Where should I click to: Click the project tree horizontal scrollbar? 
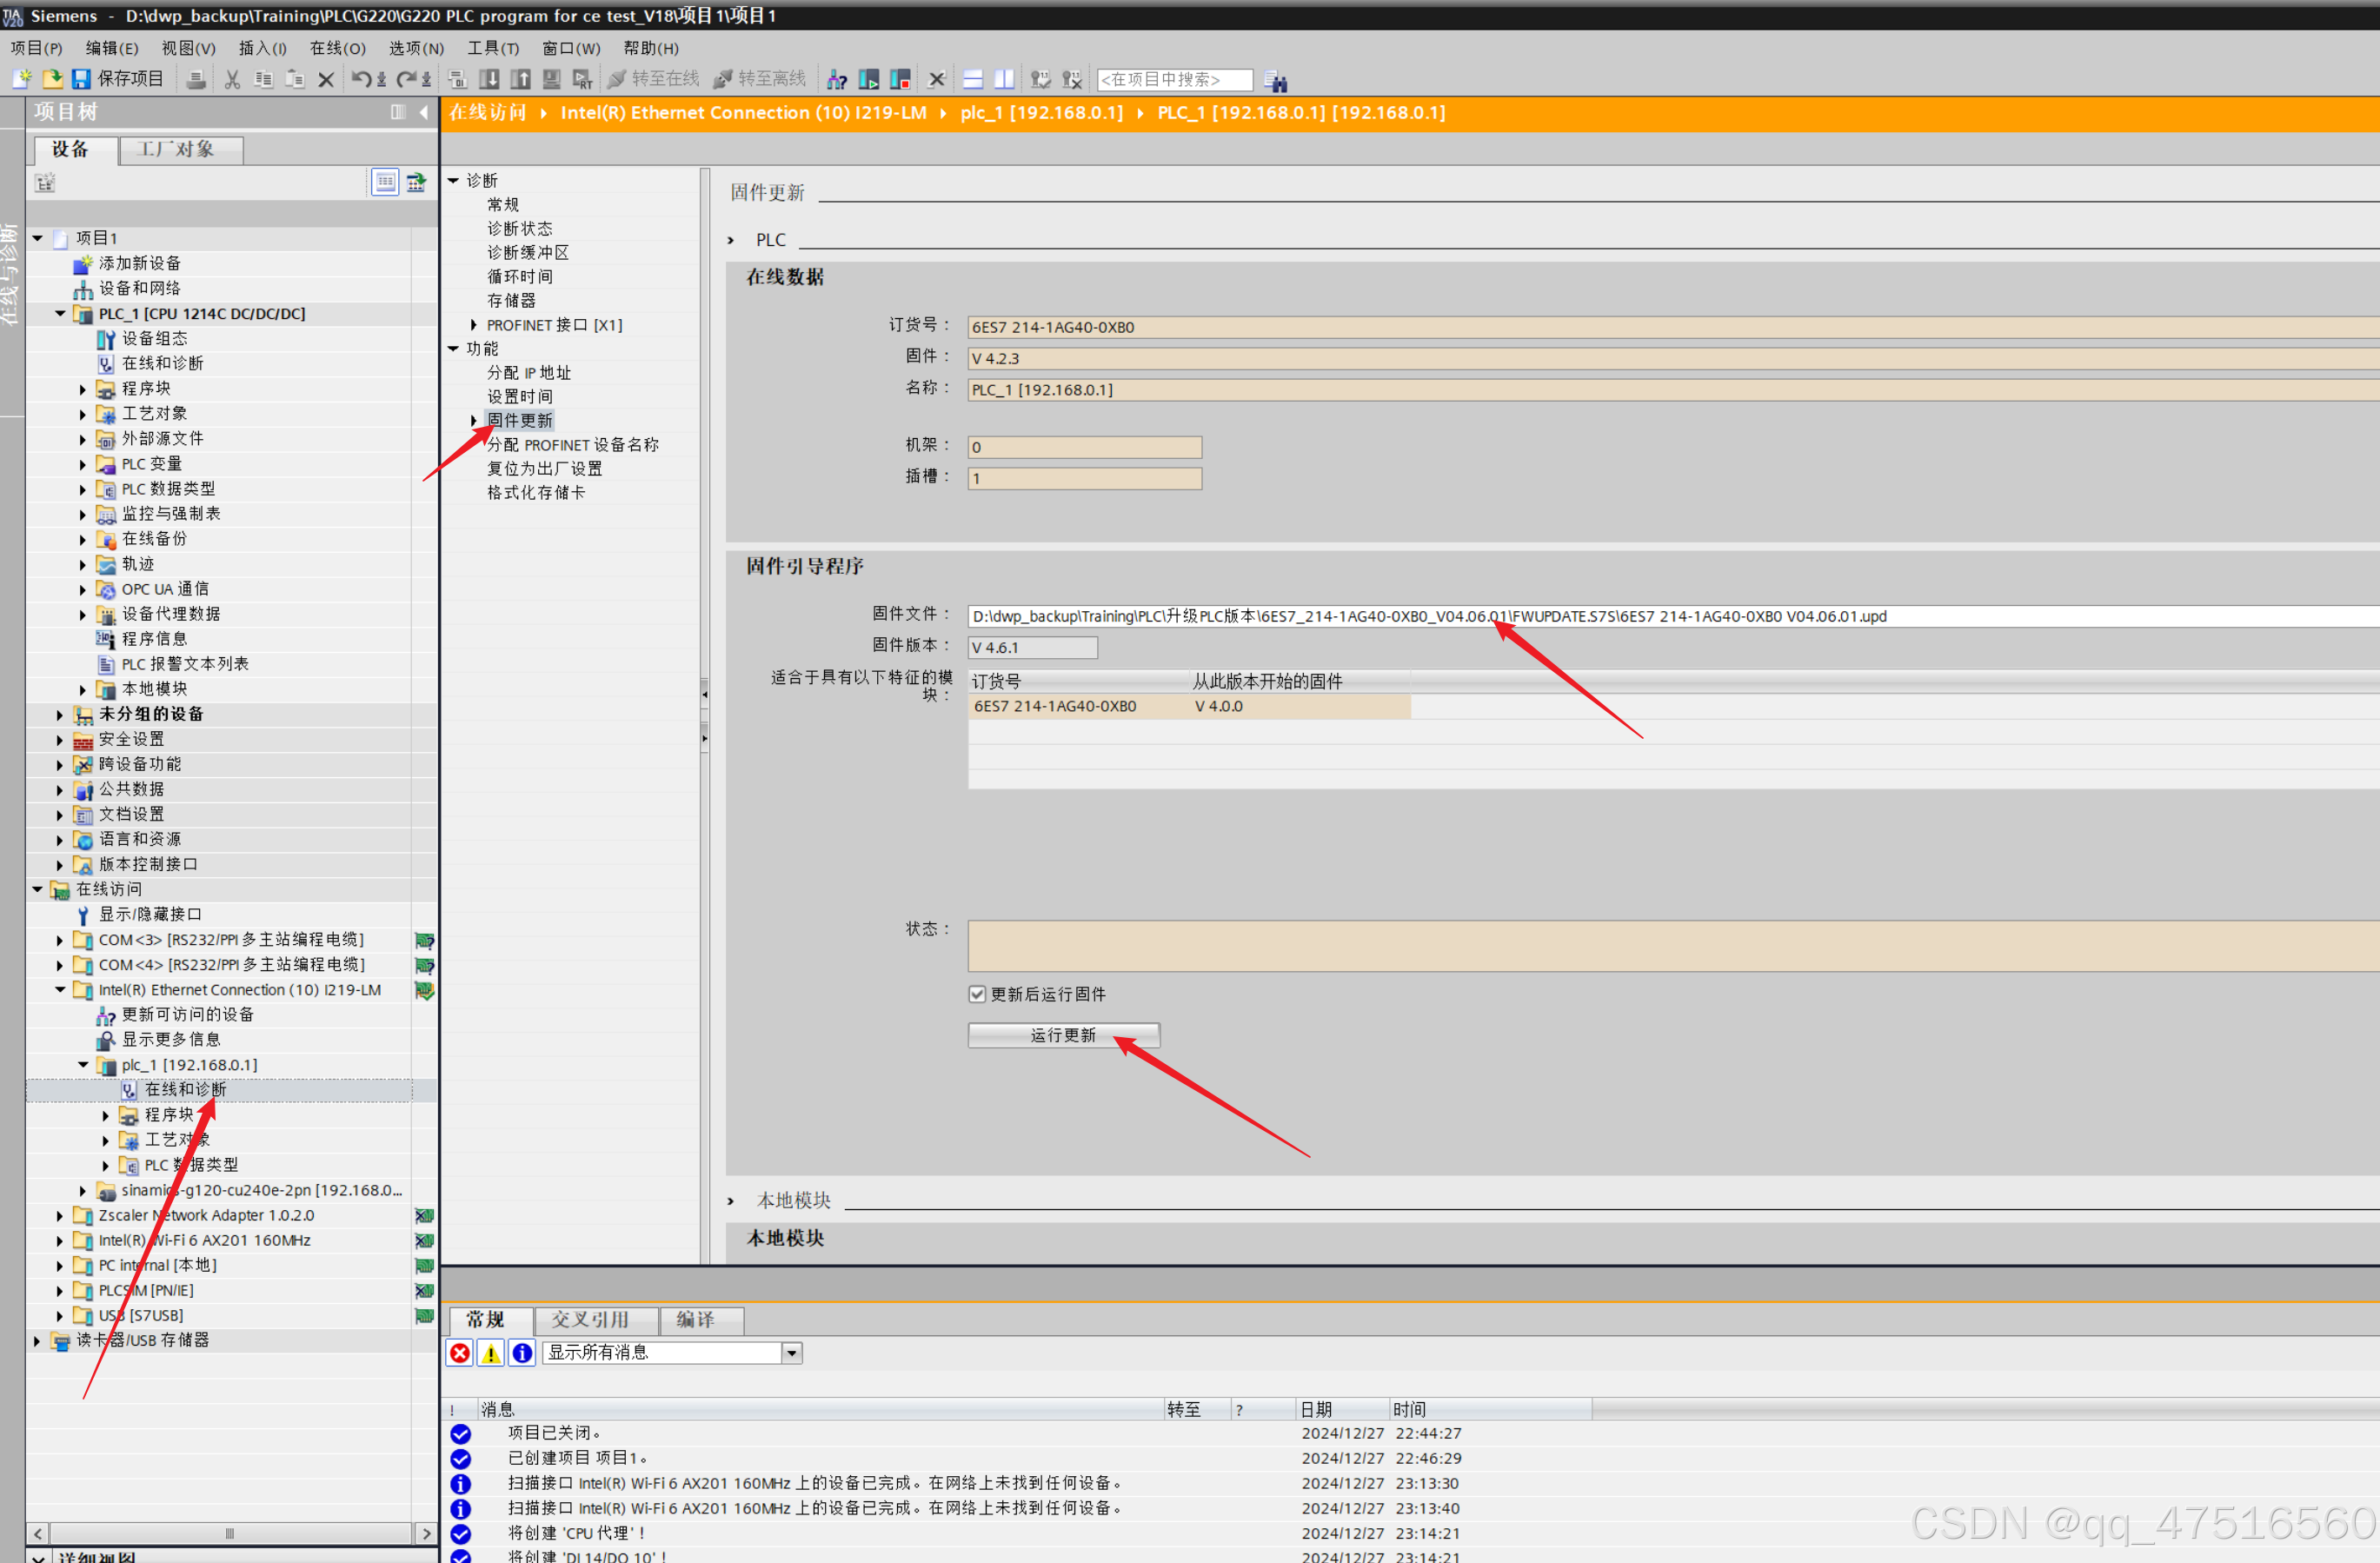tap(230, 1533)
